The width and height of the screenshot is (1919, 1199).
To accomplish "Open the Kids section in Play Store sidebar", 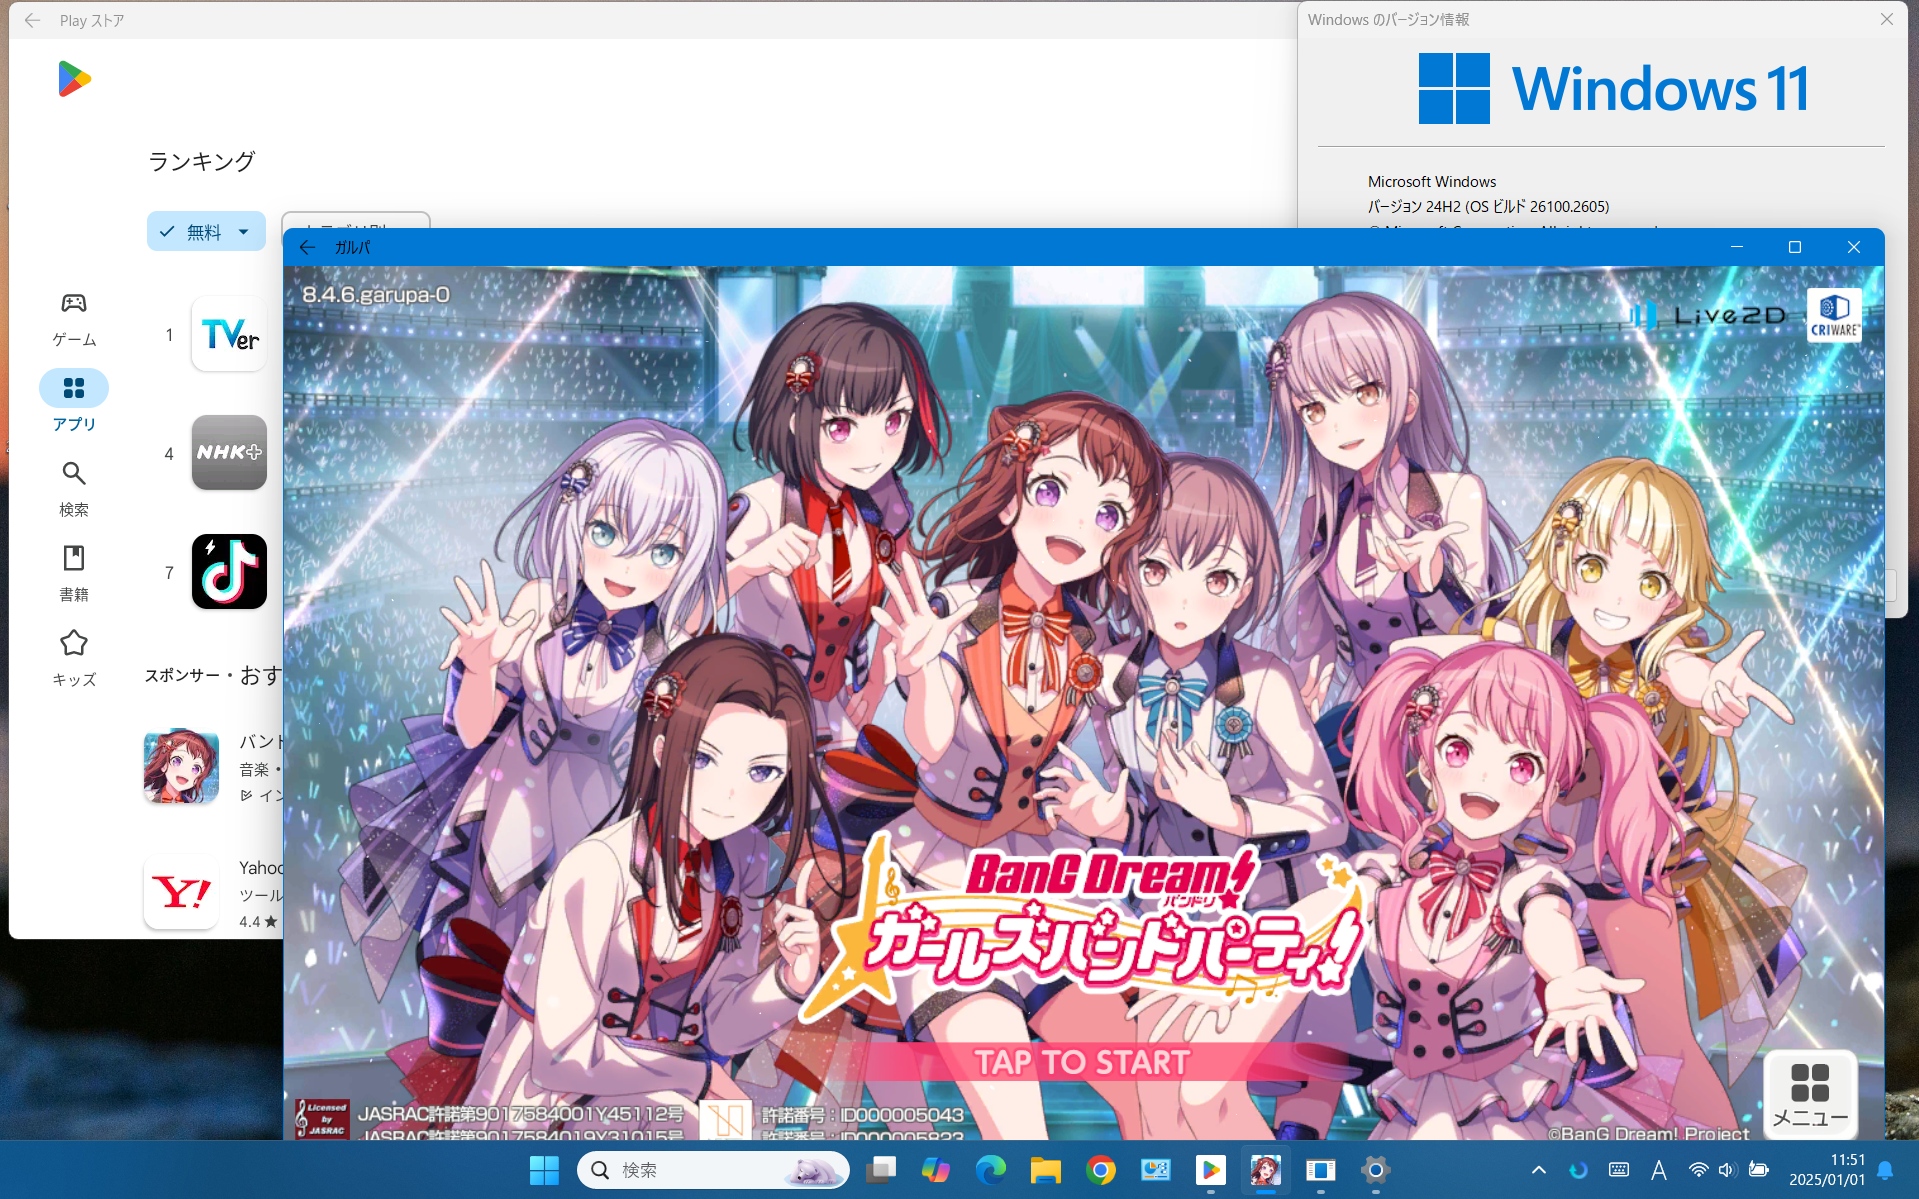I will point(74,659).
